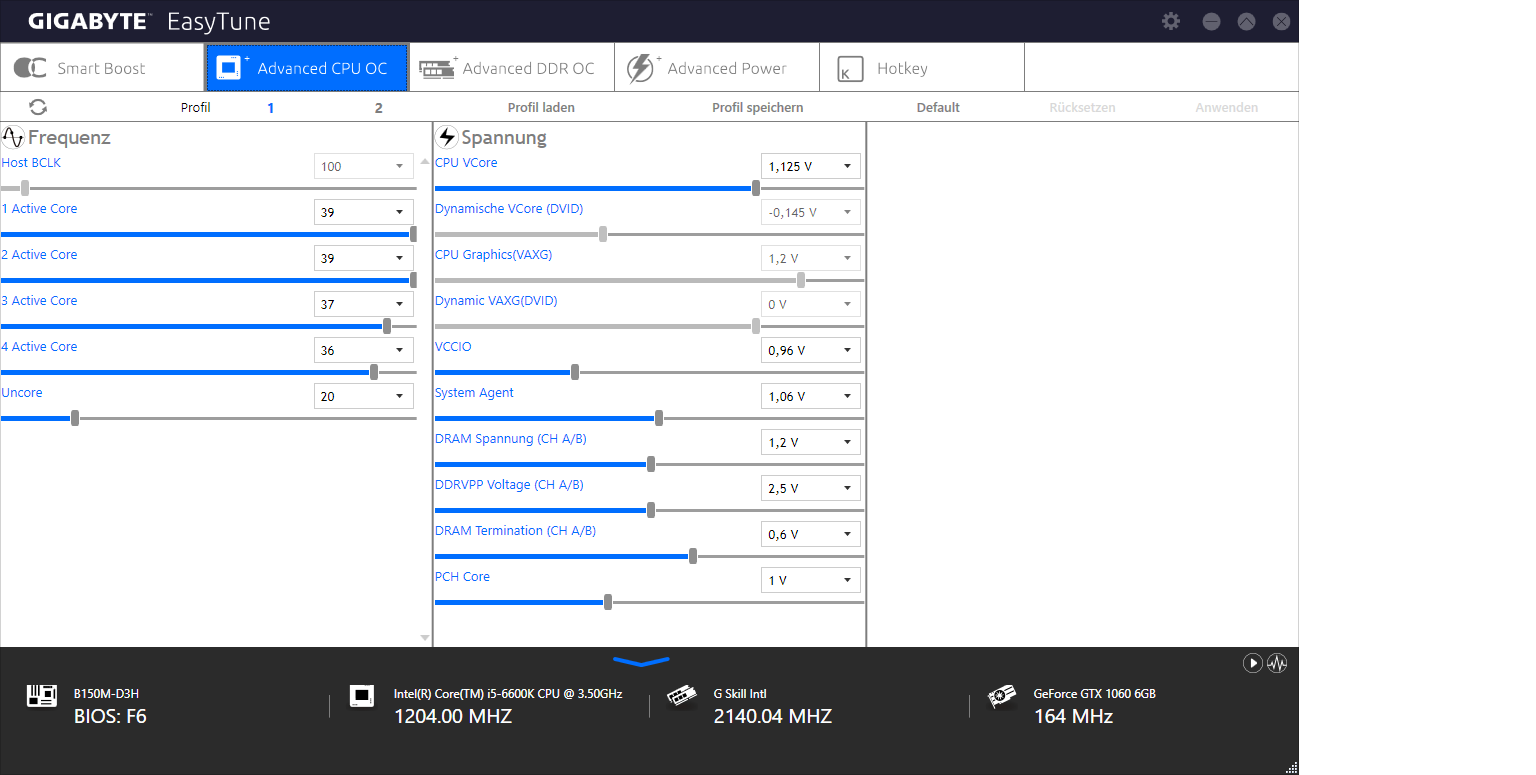Click the graphics card icon beside GeForce GTX
The width and height of the screenshot is (1536, 775).
pos(1002,696)
